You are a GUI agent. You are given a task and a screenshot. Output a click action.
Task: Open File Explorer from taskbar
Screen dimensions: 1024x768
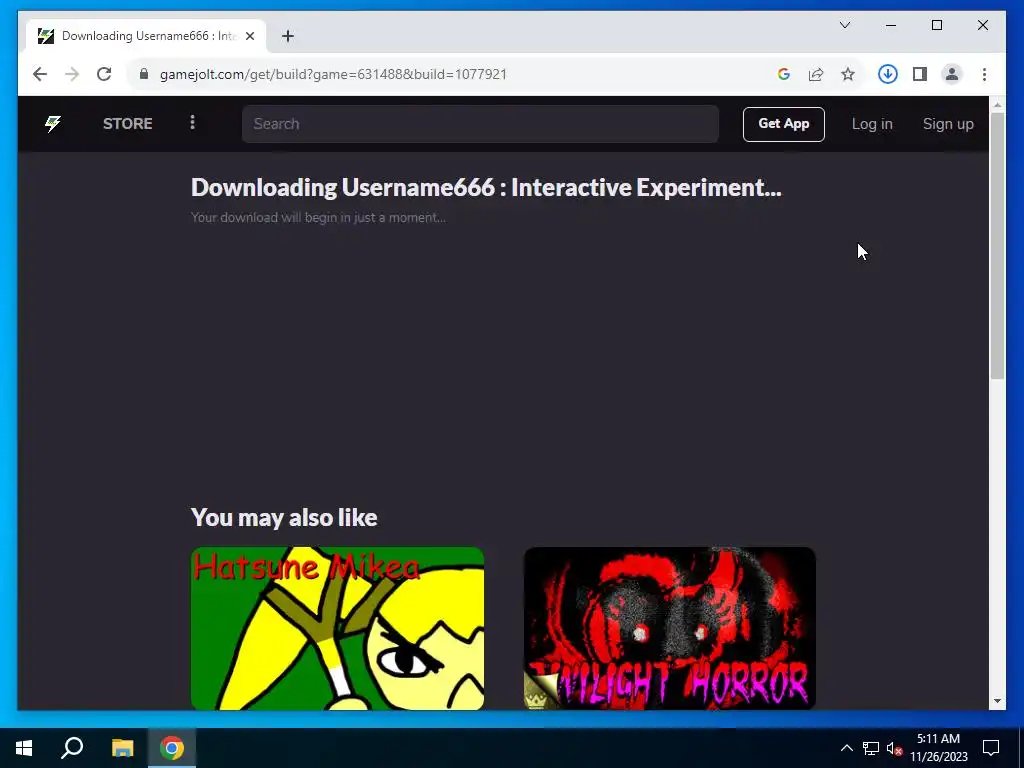(x=122, y=748)
